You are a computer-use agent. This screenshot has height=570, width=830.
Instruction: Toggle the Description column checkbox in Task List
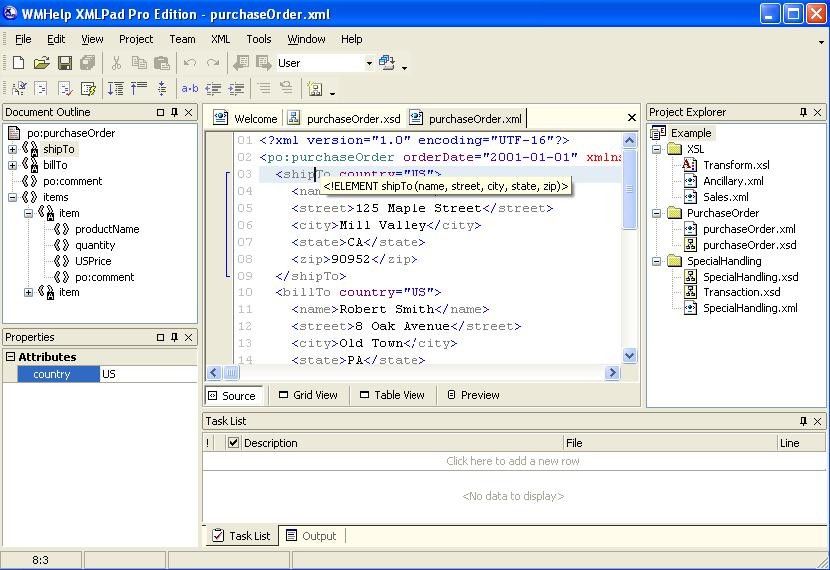(x=233, y=442)
